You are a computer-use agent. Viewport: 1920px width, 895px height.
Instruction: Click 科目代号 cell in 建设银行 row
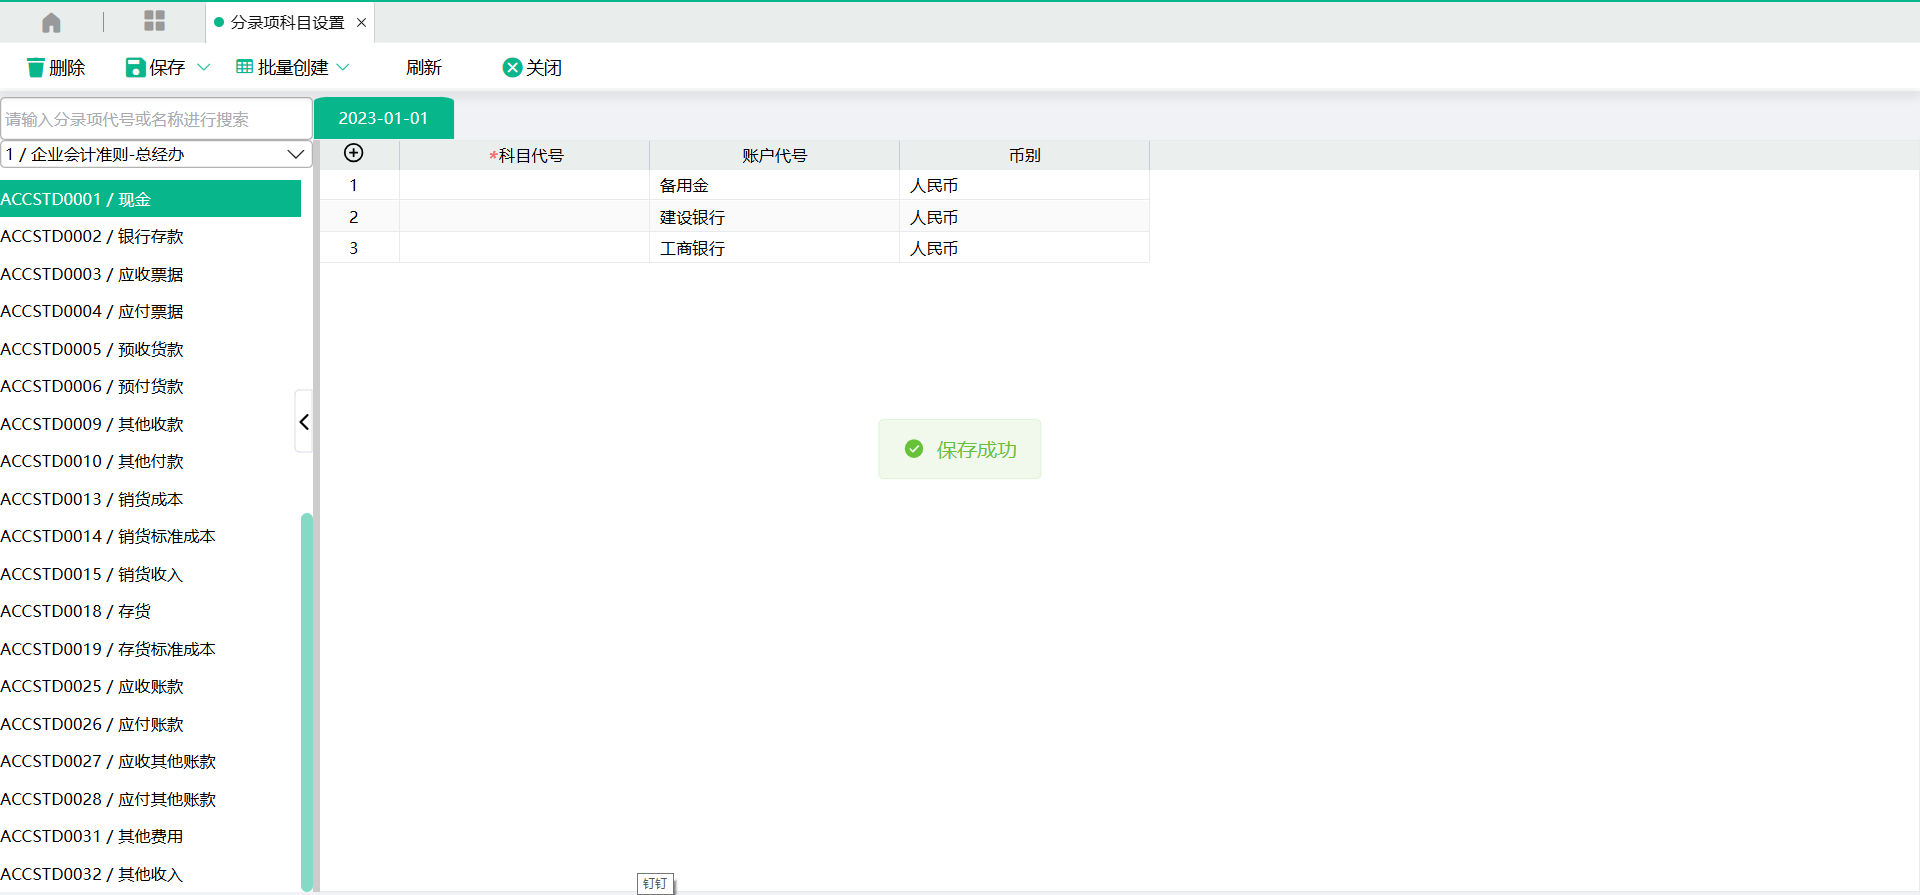(525, 217)
